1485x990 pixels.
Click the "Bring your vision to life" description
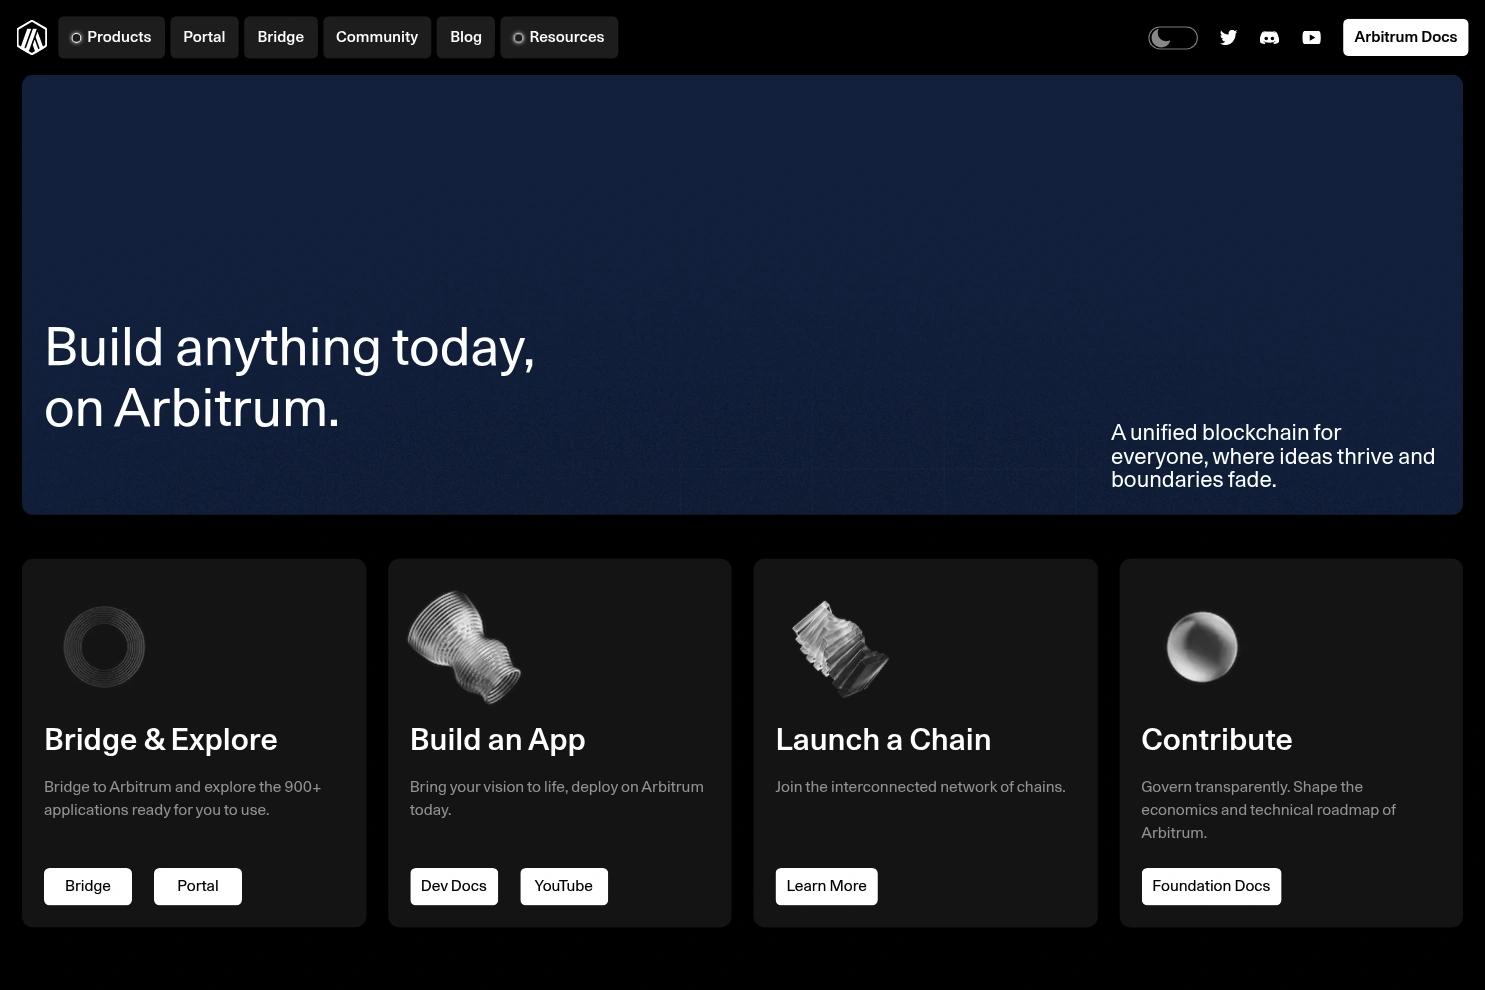click(x=557, y=798)
